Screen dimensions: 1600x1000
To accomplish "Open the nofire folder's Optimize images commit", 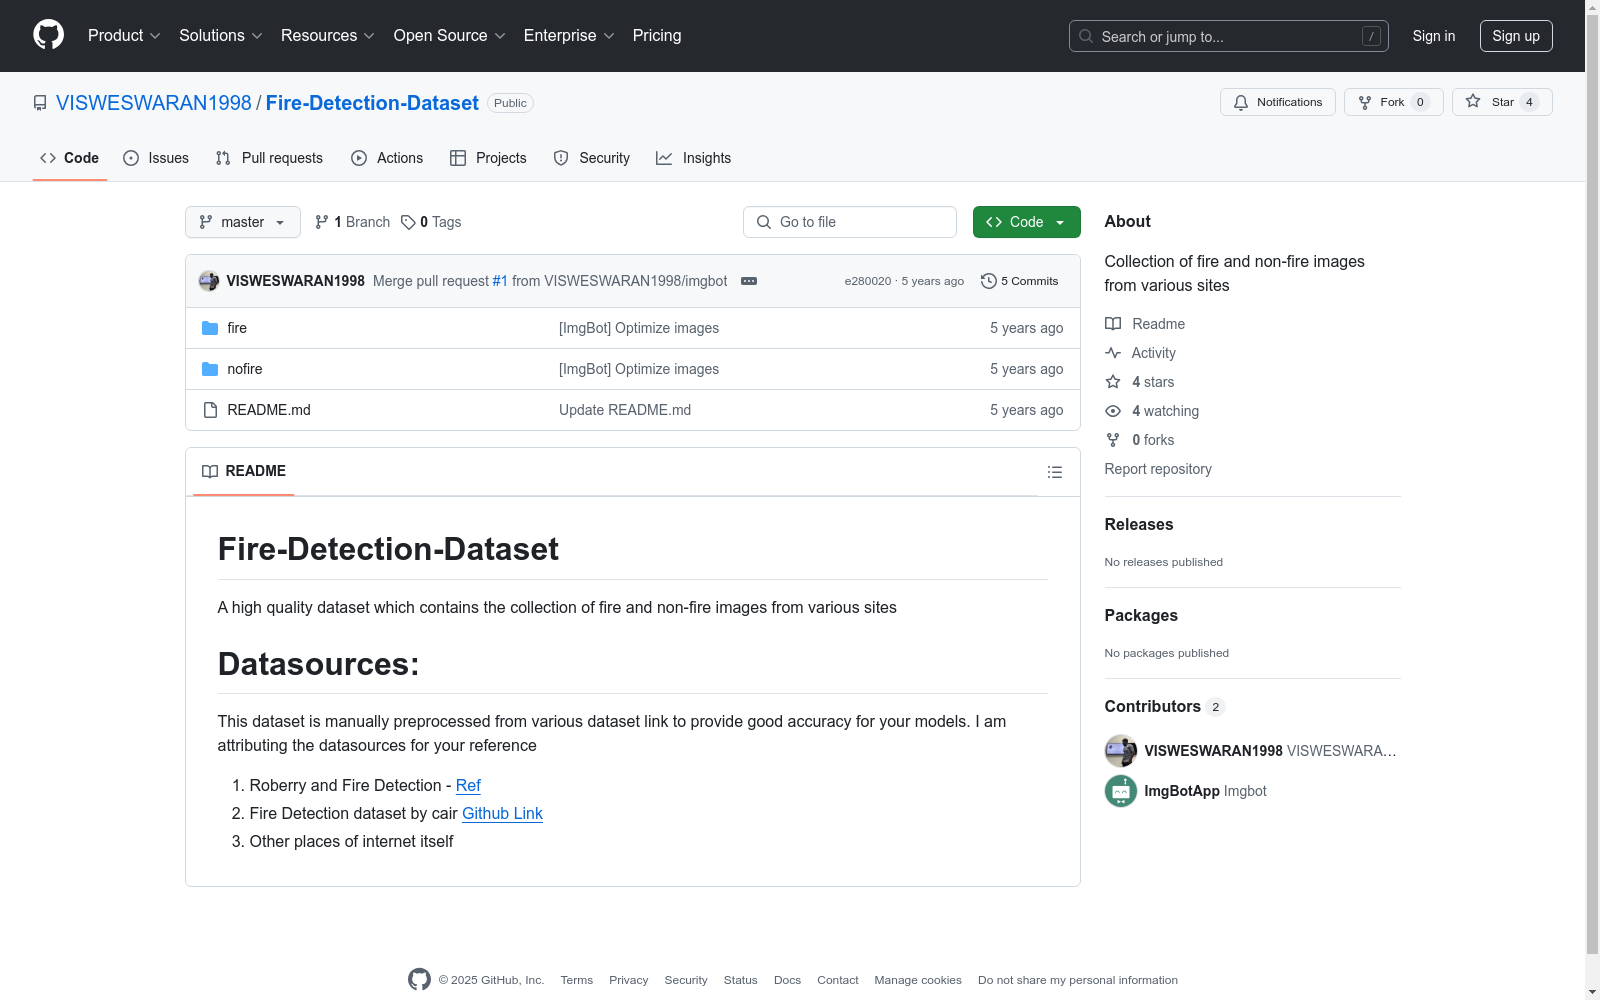I will (x=639, y=369).
